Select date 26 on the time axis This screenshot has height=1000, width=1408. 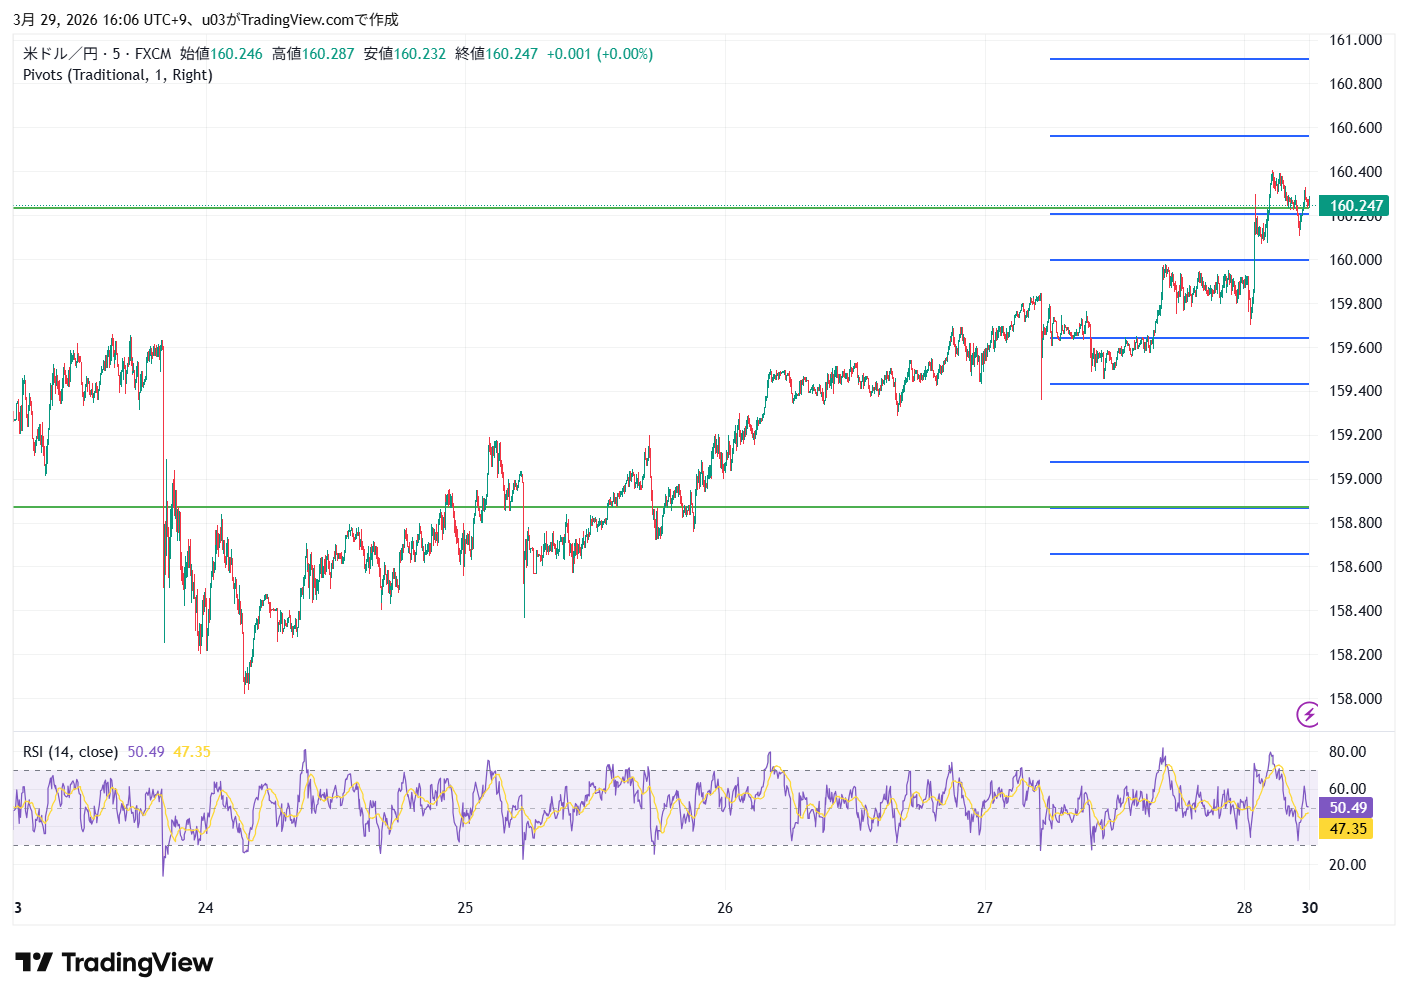point(725,908)
